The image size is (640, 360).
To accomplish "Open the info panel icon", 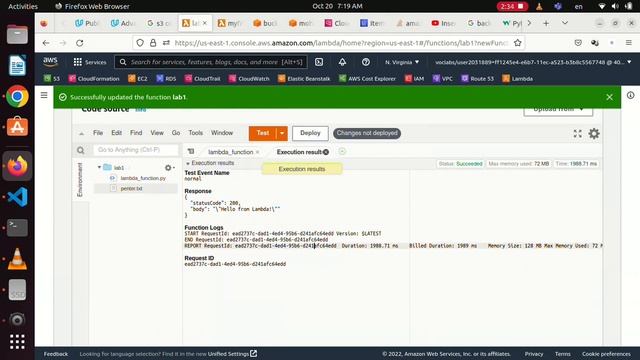I will (631, 95).
